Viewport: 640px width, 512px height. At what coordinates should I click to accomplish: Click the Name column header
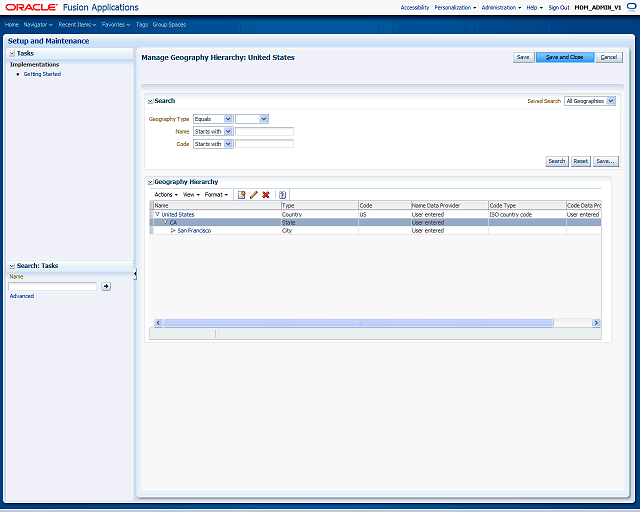[217, 205]
